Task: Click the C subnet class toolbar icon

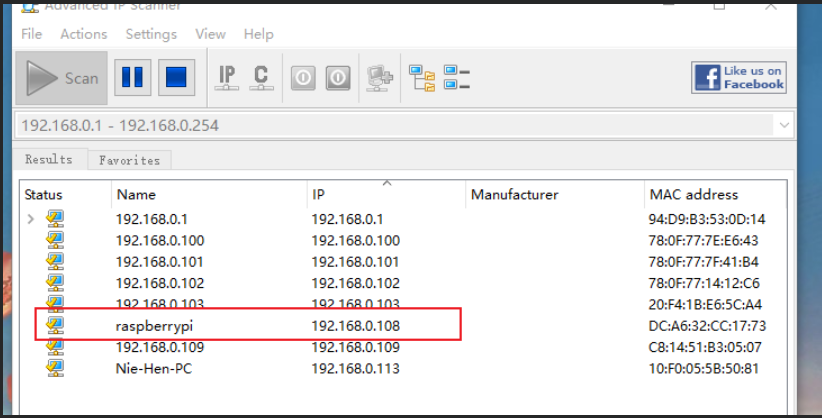Action: click(x=261, y=78)
